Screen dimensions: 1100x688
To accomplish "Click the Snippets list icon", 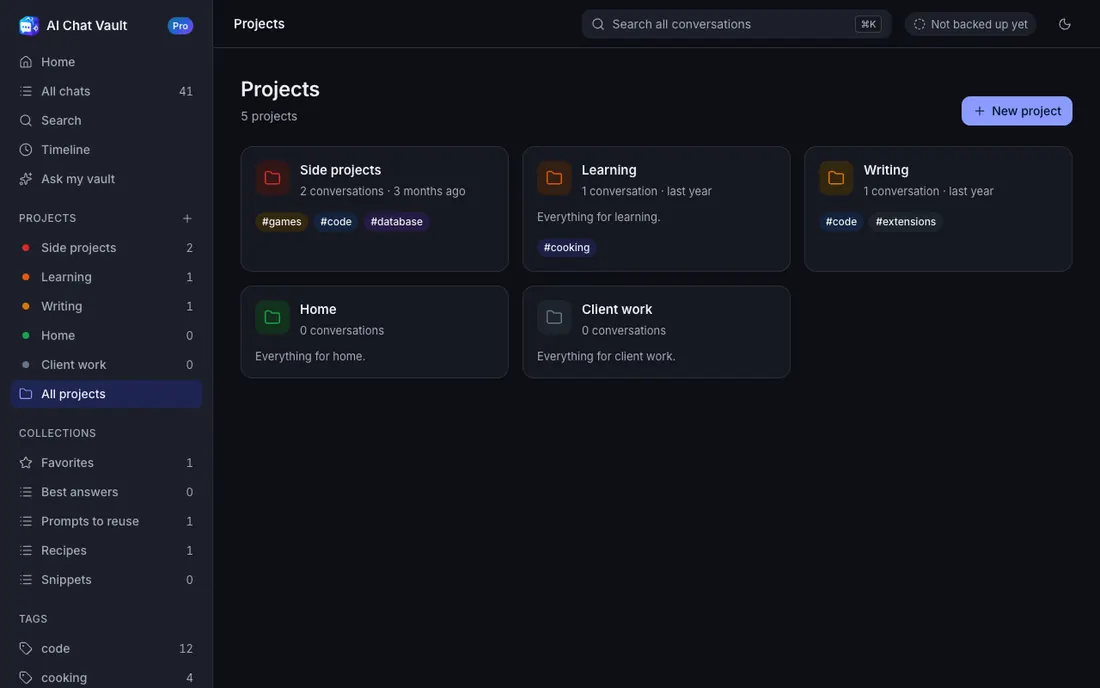I will coord(26,580).
